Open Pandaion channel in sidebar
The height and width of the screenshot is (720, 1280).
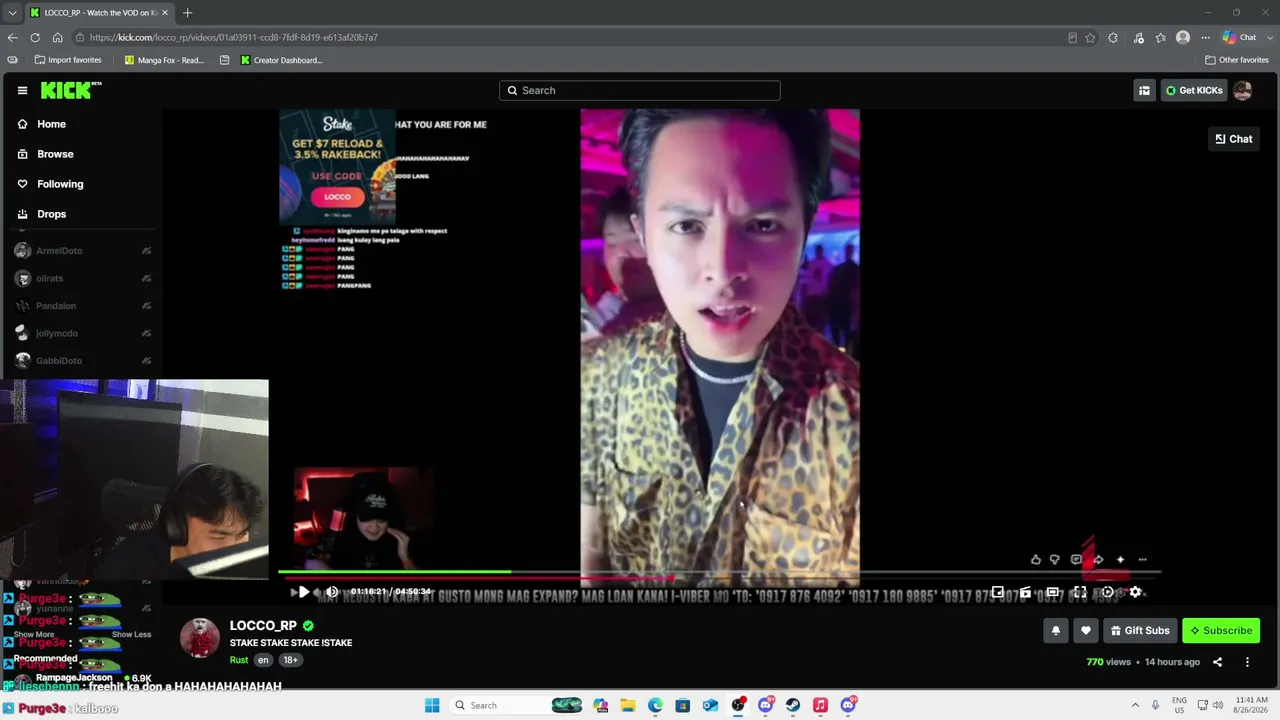pos(82,306)
